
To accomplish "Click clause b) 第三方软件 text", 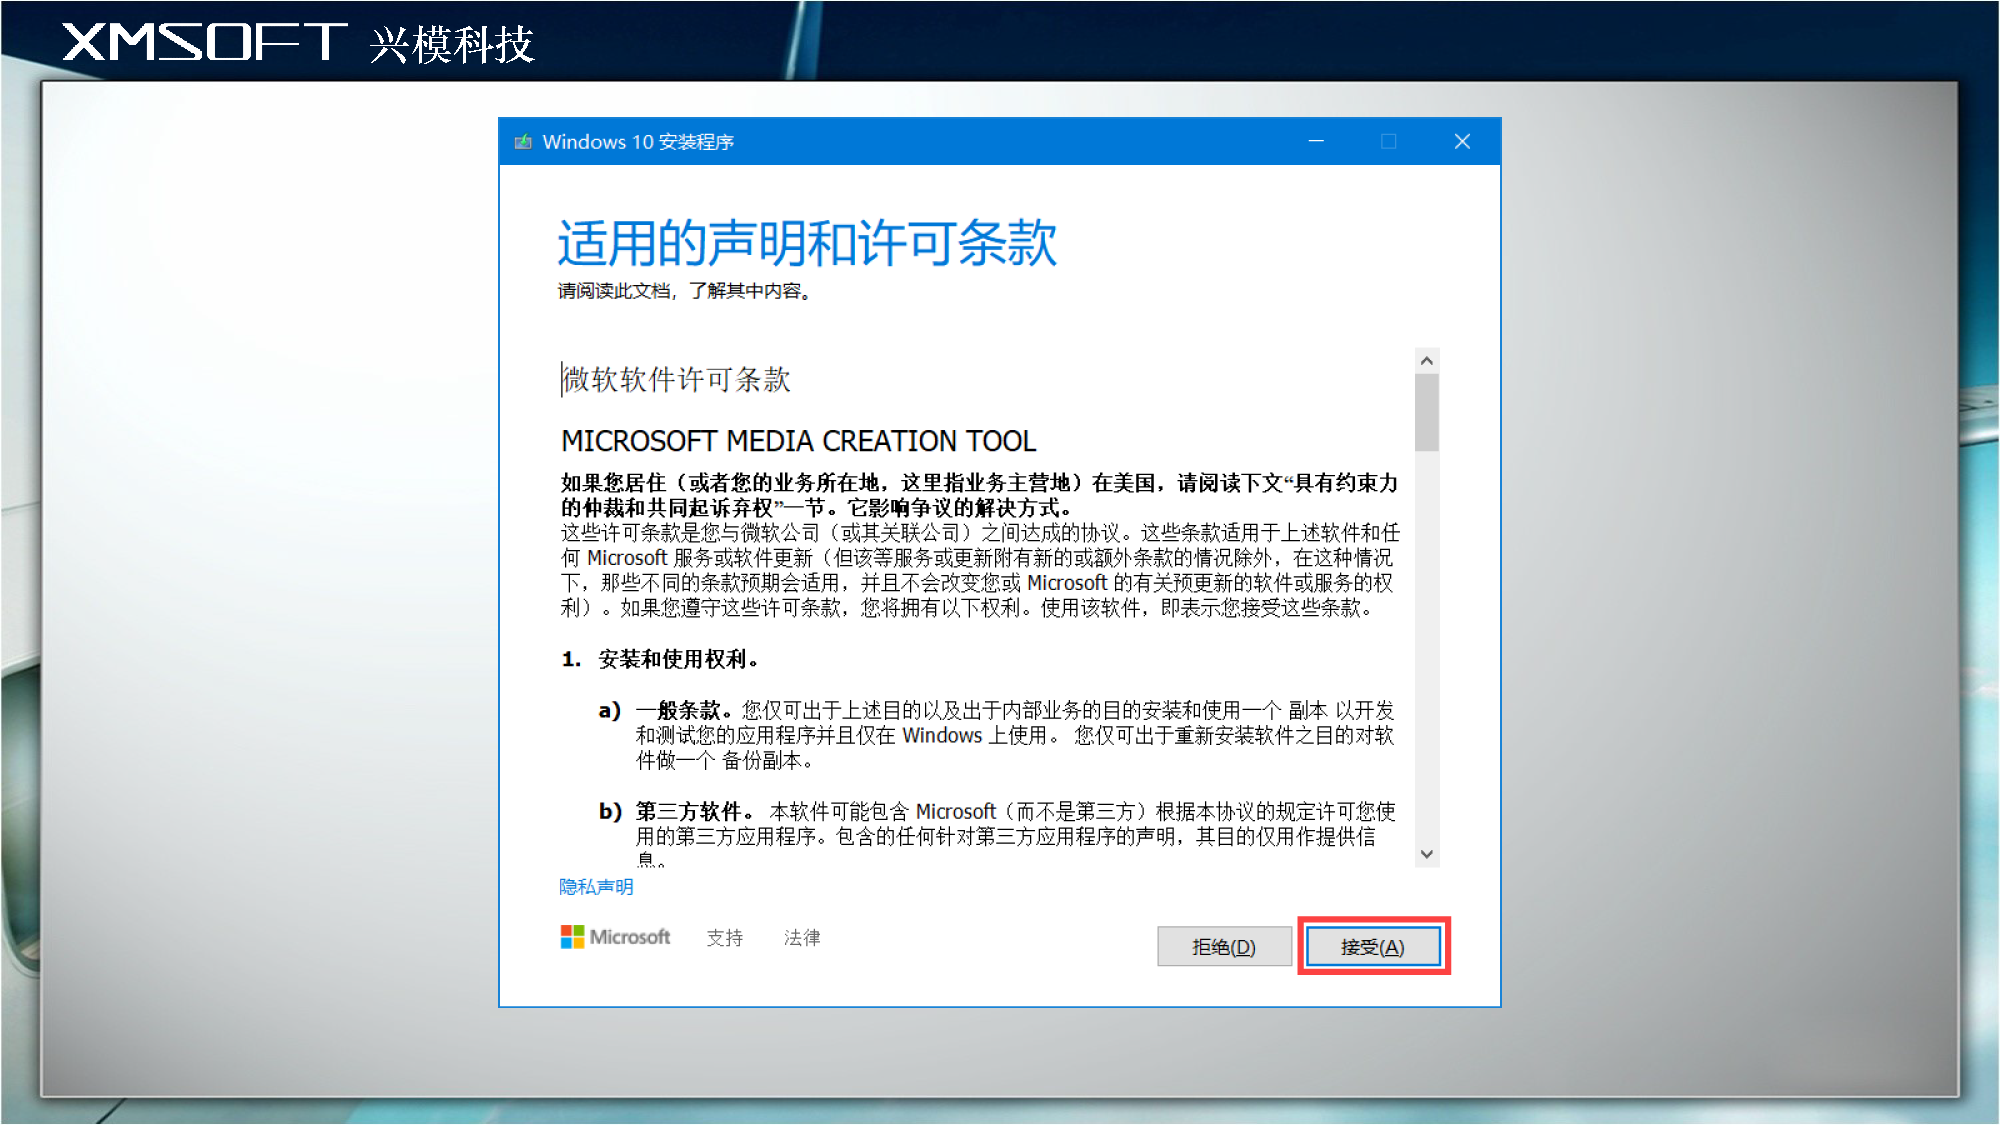I will pos(997,834).
